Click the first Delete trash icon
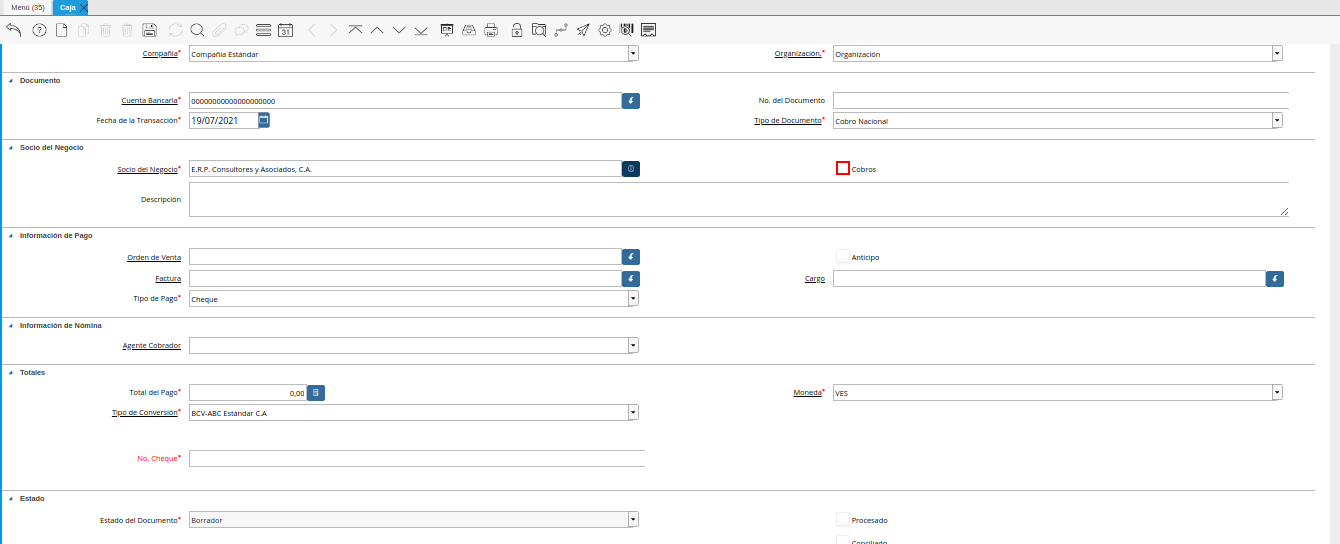The width and height of the screenshot is (1340, 544). click(105, 30)
